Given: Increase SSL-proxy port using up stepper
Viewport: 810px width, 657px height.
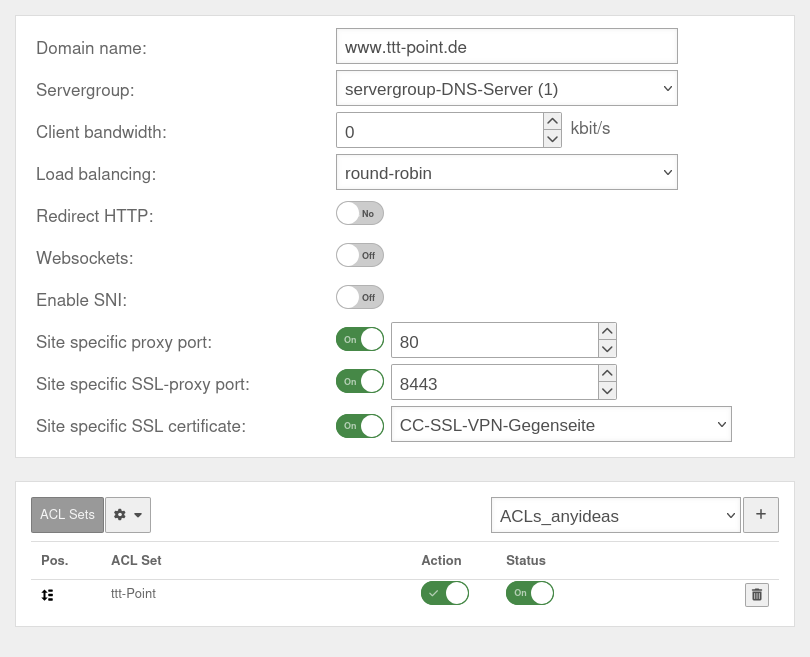Looking at the screenshot, I should pos(608,373).
